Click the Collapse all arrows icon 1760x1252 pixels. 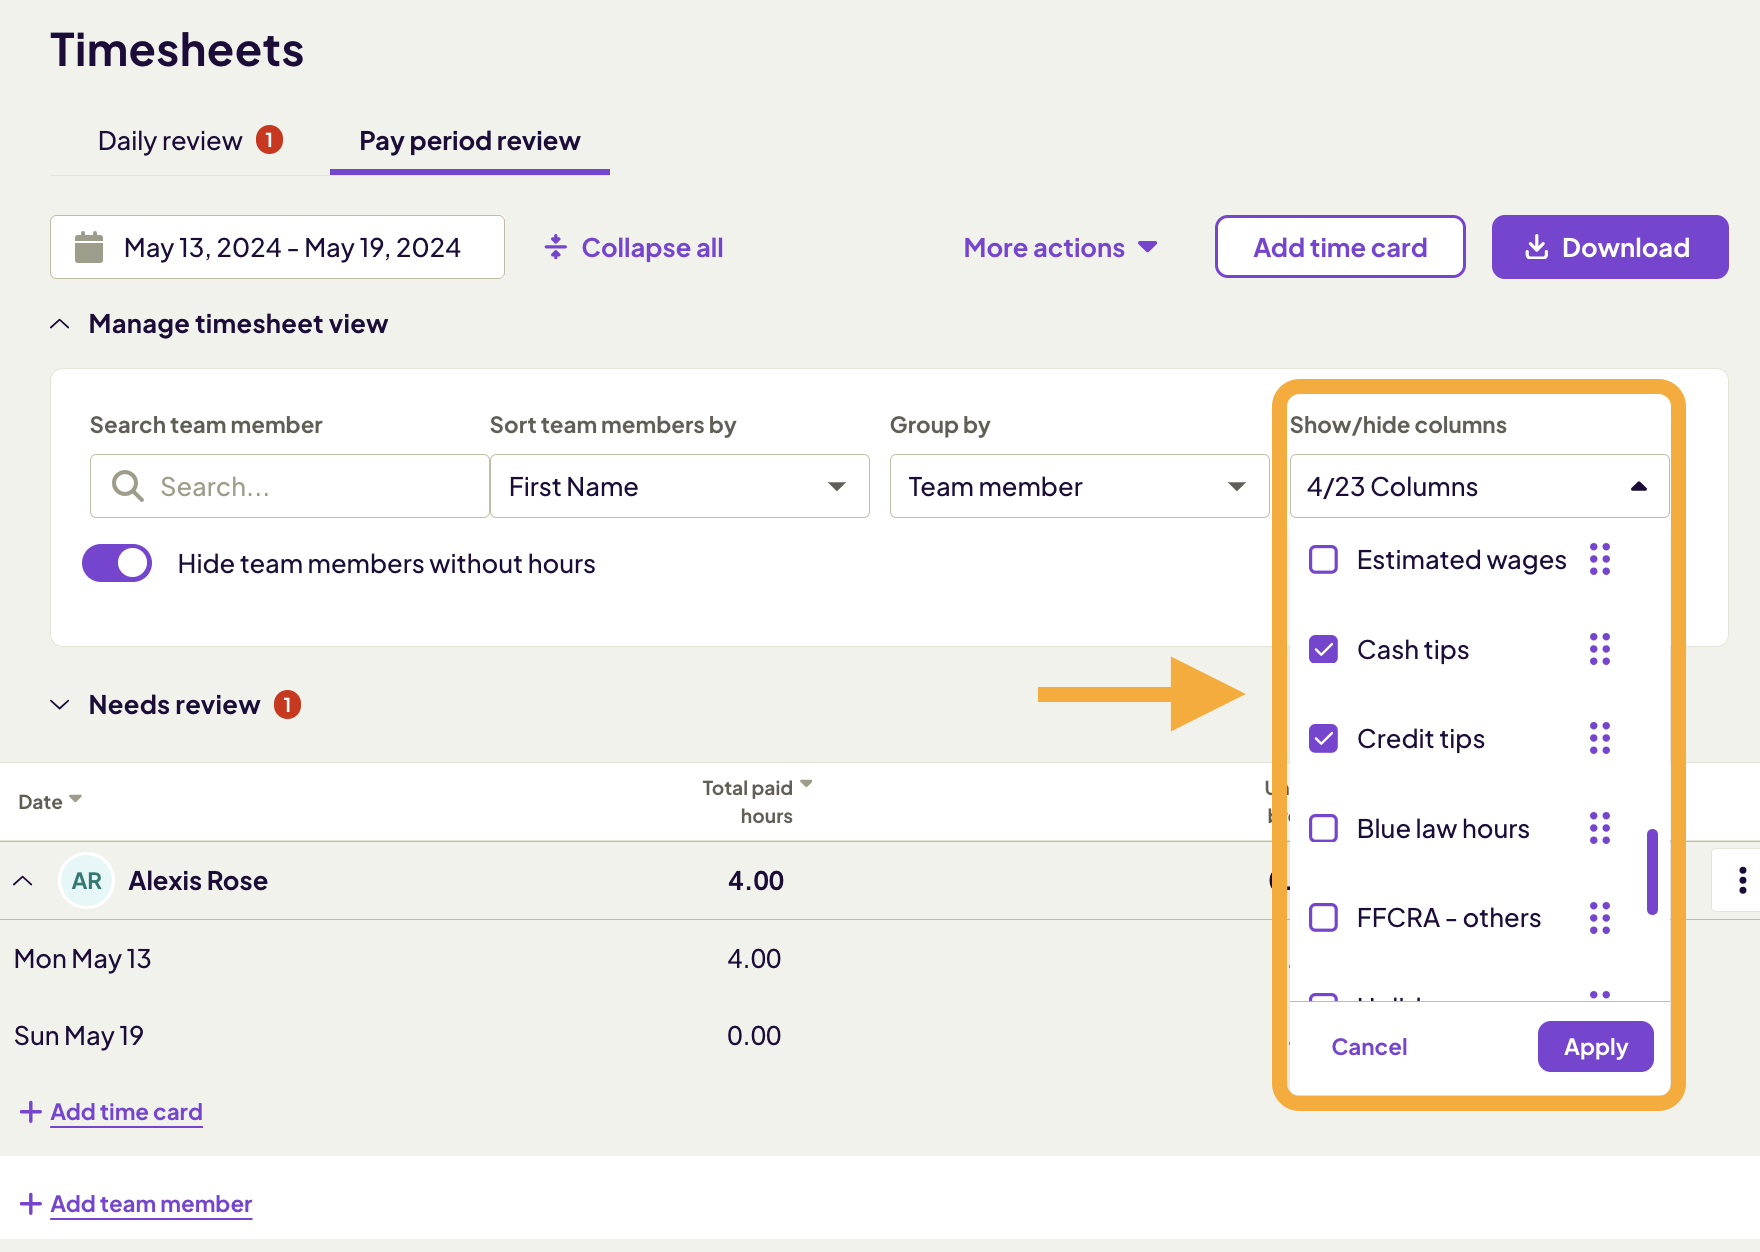click(555, 247)
